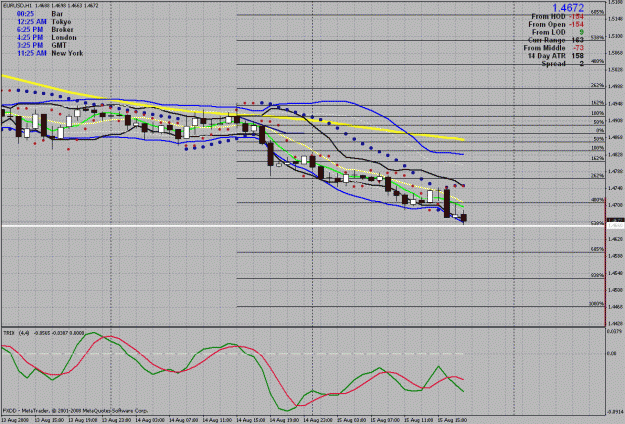Click the "4:25 PM" London time
The width and height of the screenshot is (625, 424).
30,37
